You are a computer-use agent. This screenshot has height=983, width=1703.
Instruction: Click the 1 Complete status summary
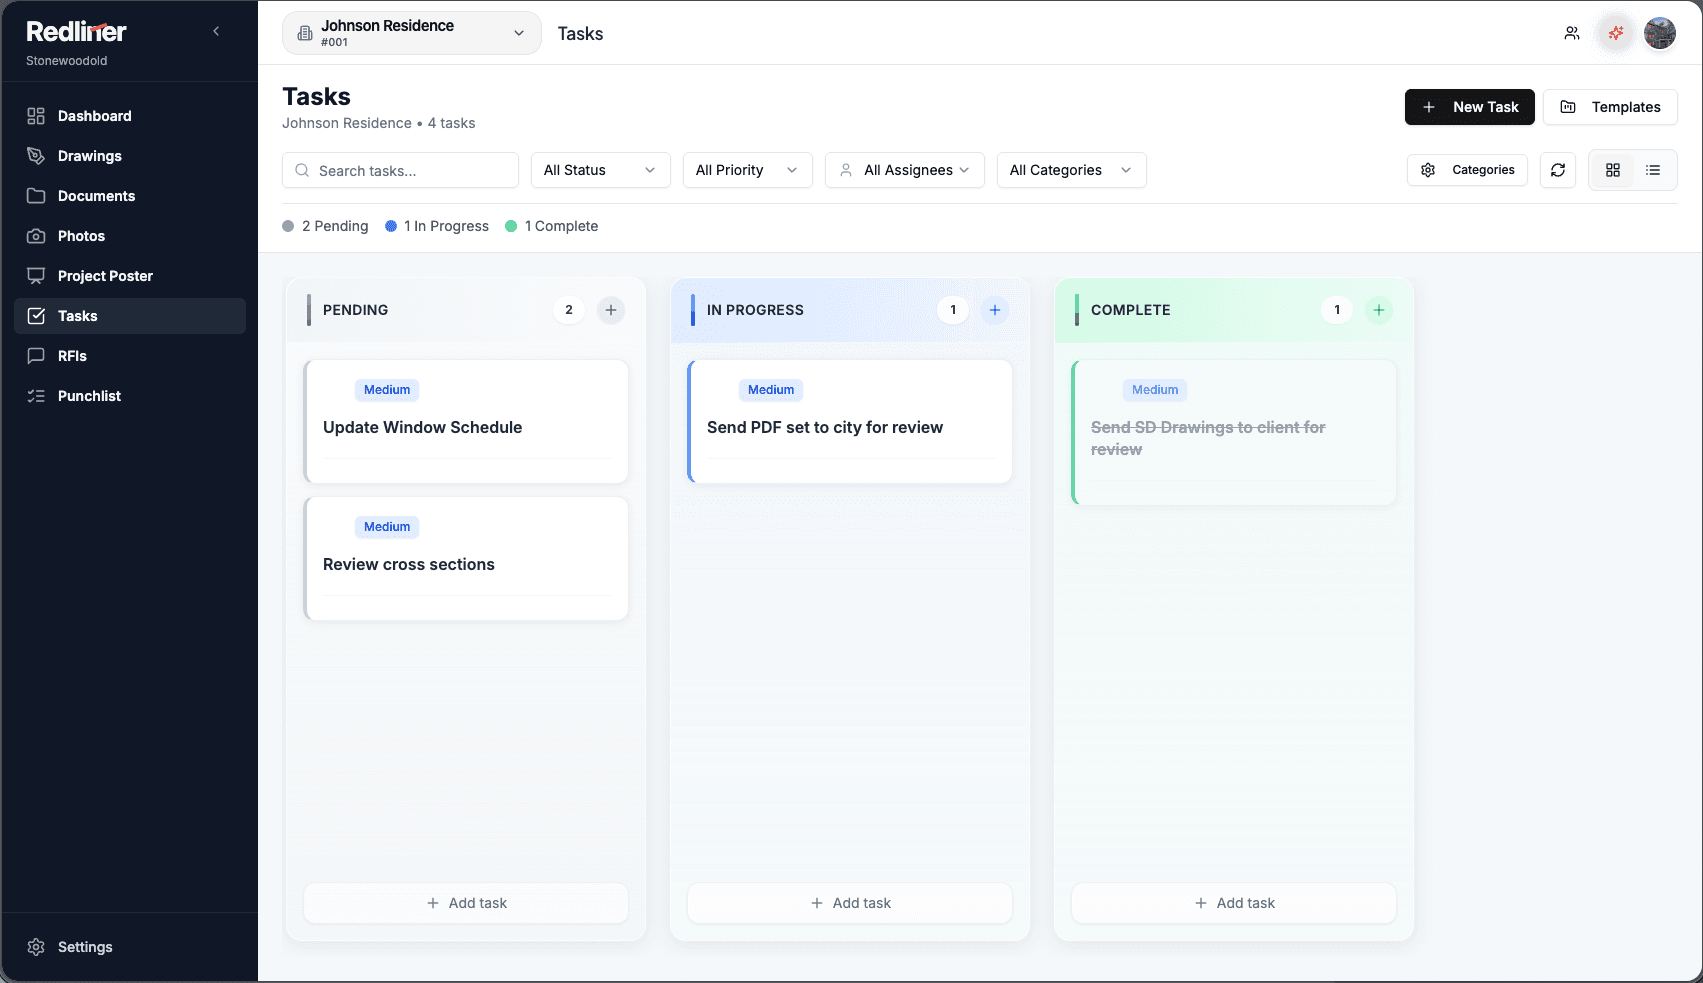pos(552,226)
